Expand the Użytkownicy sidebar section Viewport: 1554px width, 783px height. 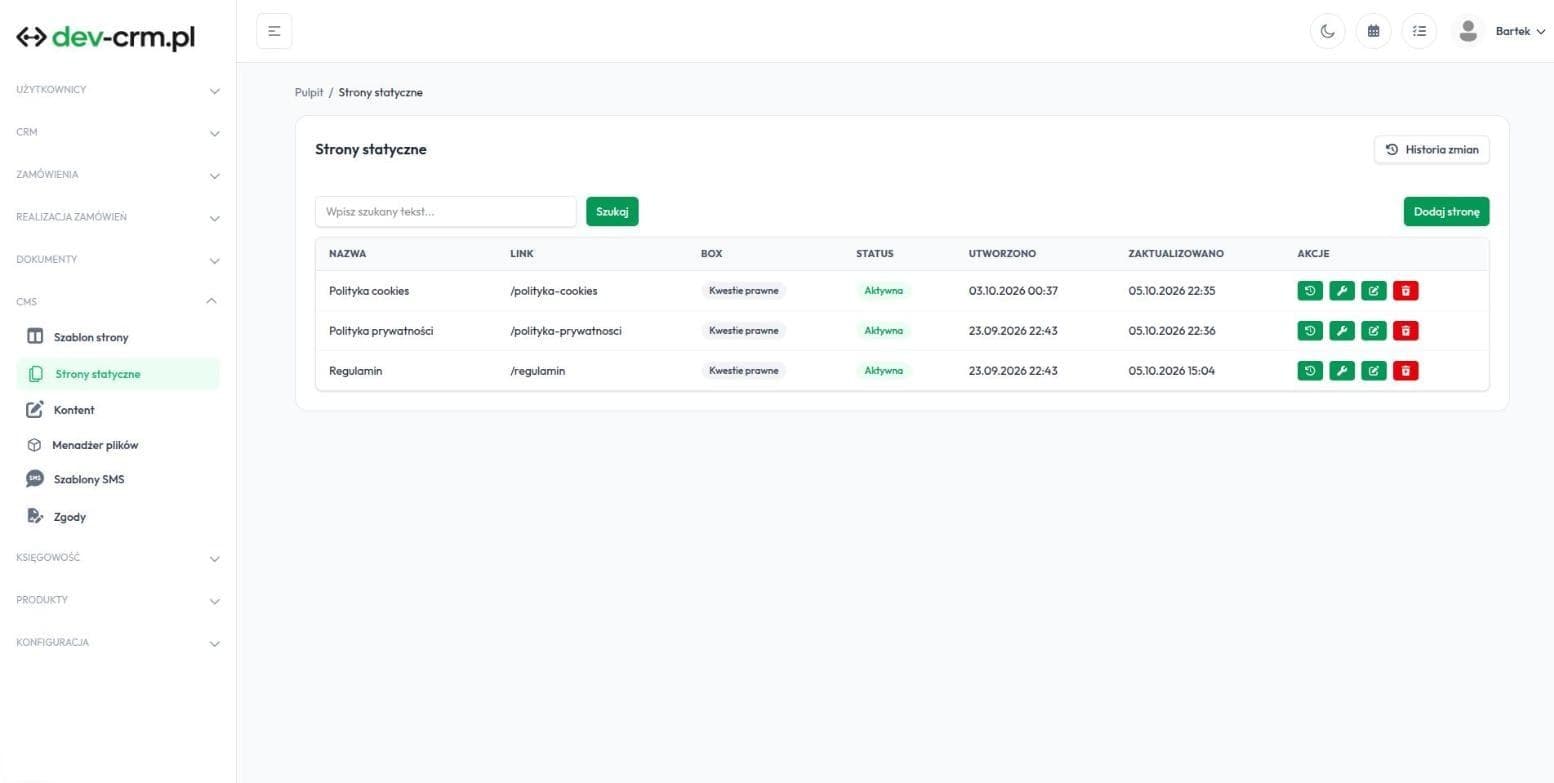click(118, 90)
